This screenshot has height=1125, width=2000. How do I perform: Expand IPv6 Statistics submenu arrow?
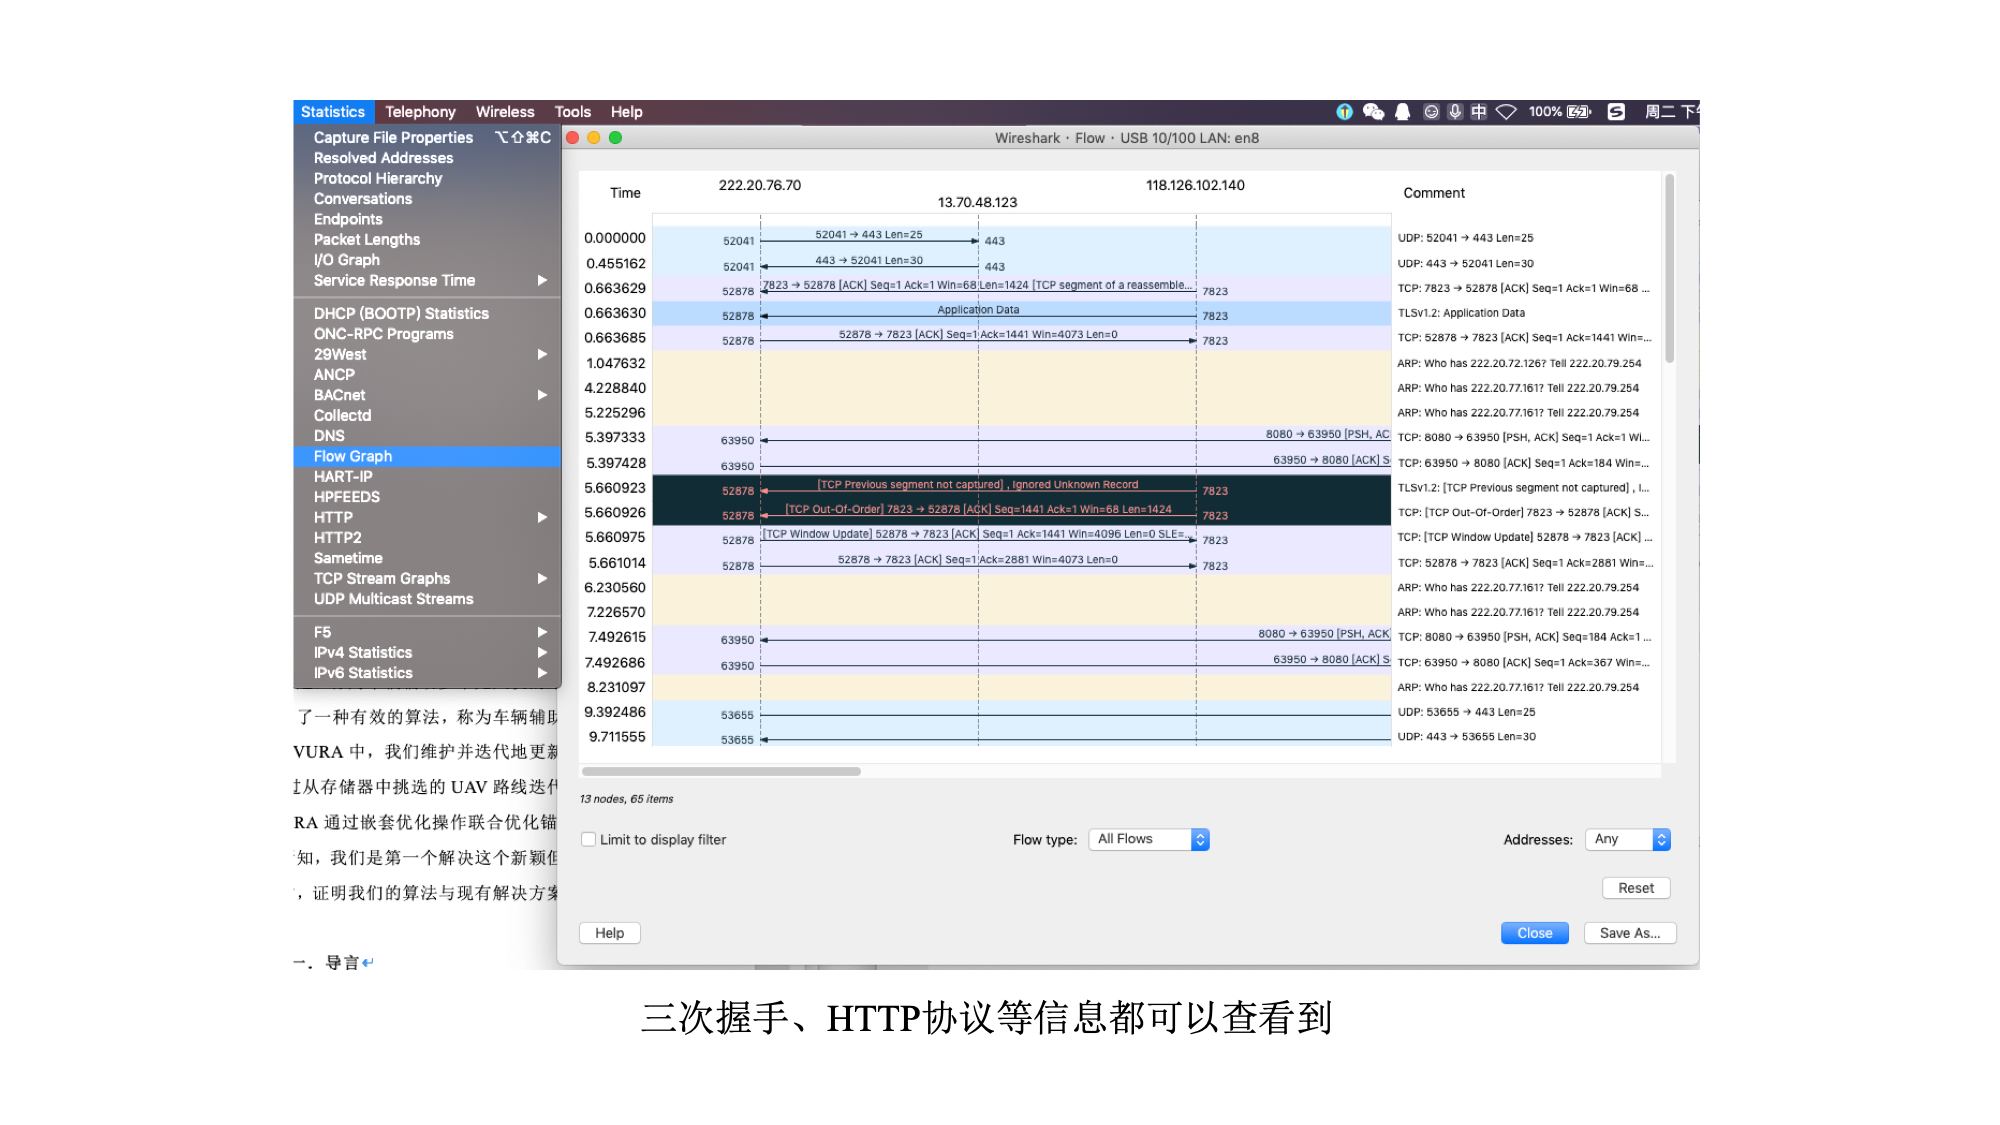pos(542,673)
